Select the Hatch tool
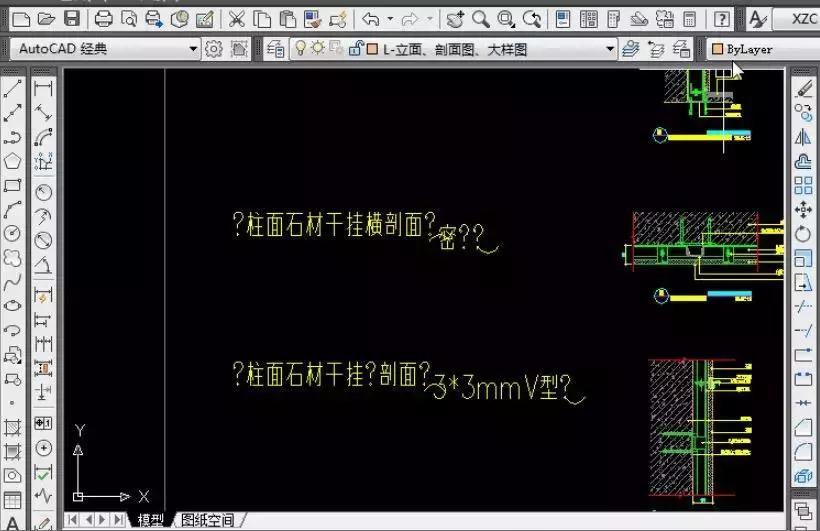The image size is (820, 531). [x=13, y=427]
